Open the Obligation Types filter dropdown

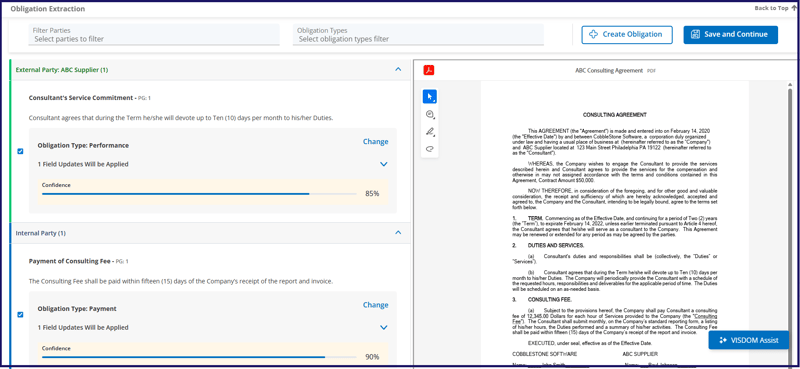point(418,35)
